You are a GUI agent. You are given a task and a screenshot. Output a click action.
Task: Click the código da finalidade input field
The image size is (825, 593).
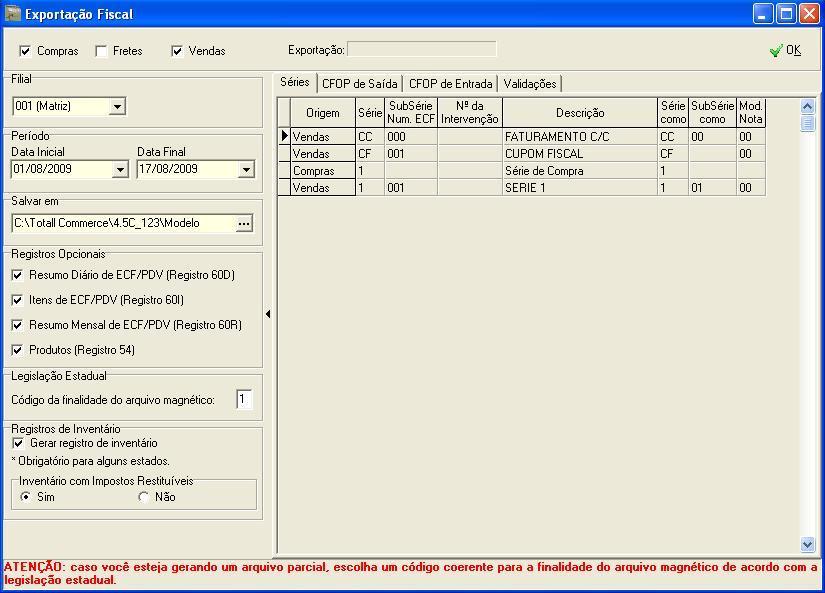pyautogui.click(x=243, y=400)
